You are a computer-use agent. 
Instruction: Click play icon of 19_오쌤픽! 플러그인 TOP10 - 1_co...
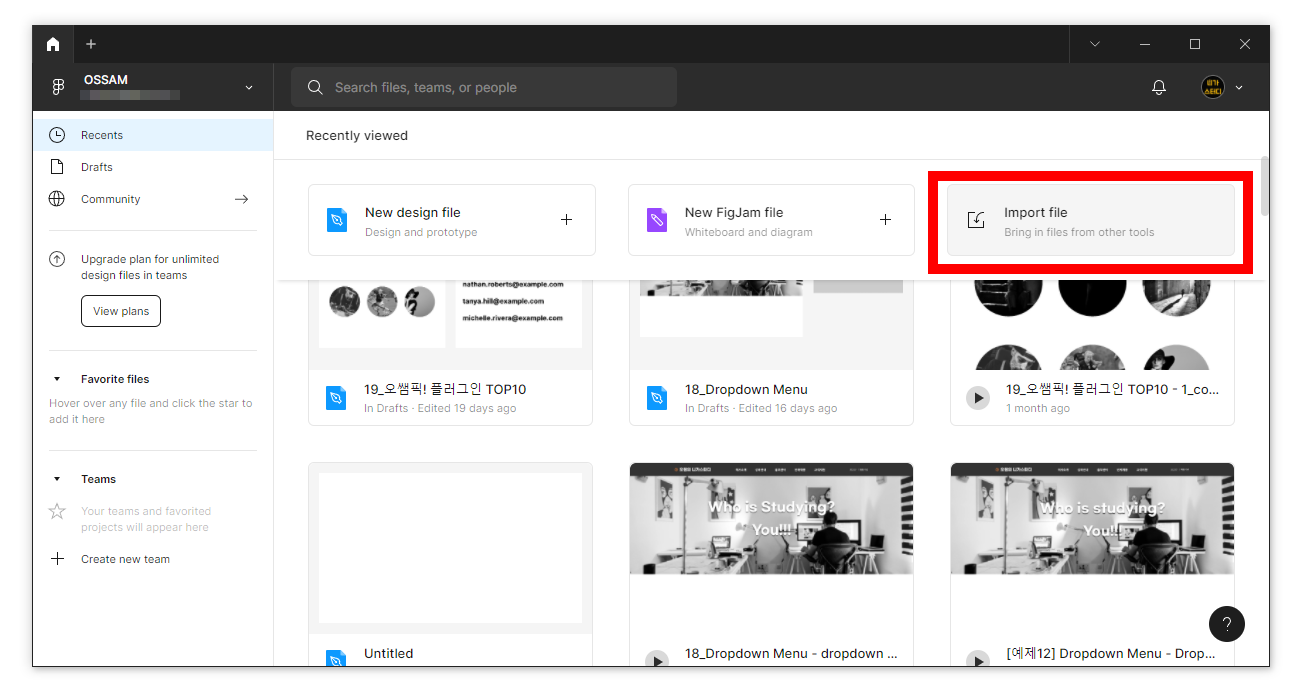(978, 398)
